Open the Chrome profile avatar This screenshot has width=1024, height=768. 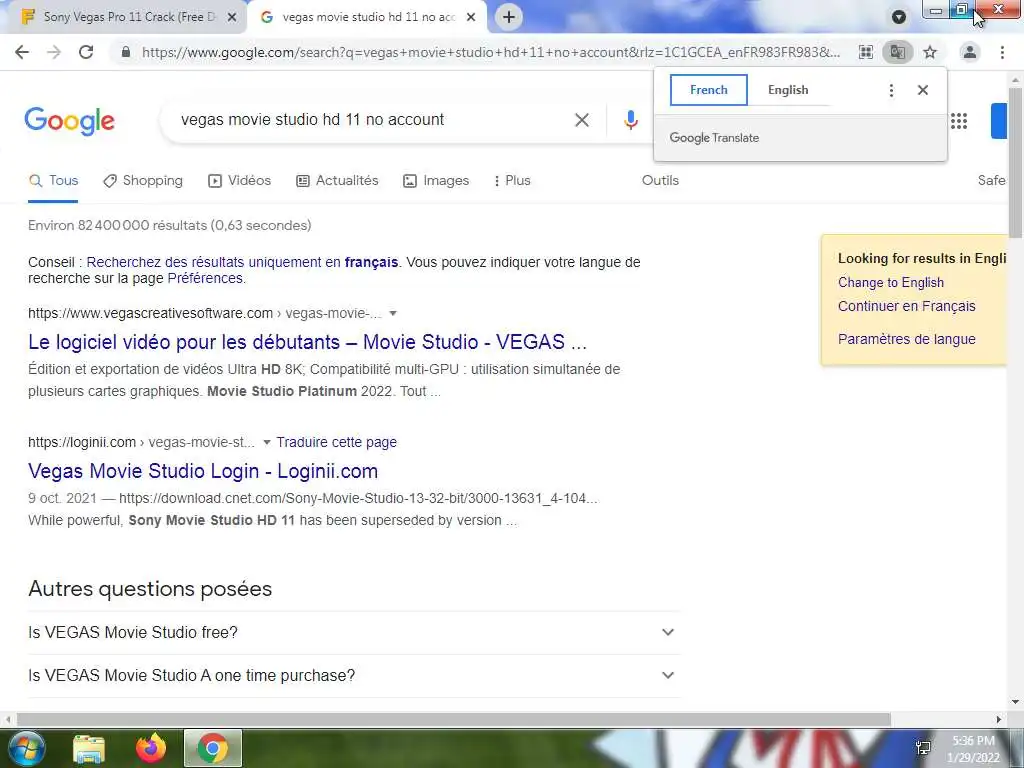coord(970,52)
